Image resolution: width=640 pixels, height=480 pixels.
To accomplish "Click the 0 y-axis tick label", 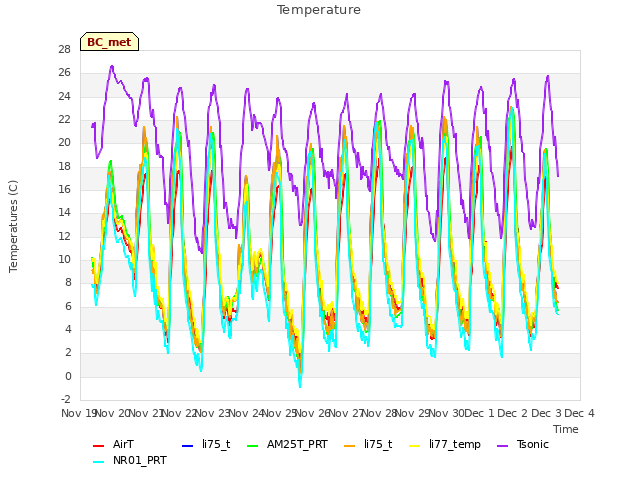I will pyautogui.click(x=68, y=376).
